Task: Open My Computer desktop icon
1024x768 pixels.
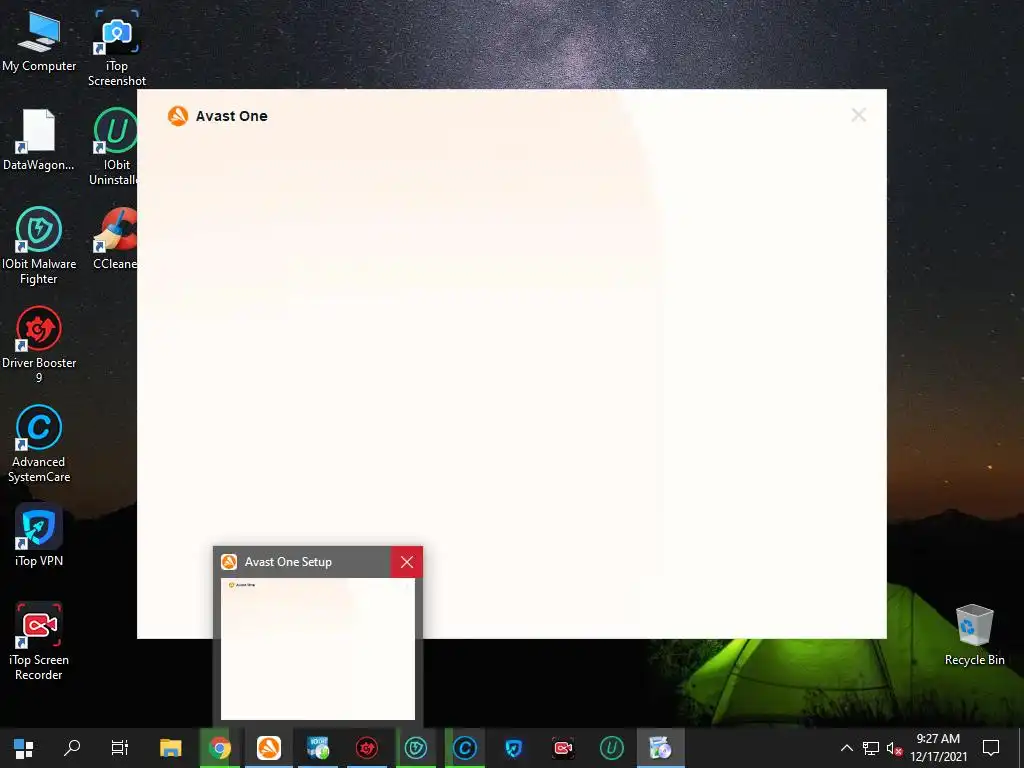Action: tap(39, 40)
